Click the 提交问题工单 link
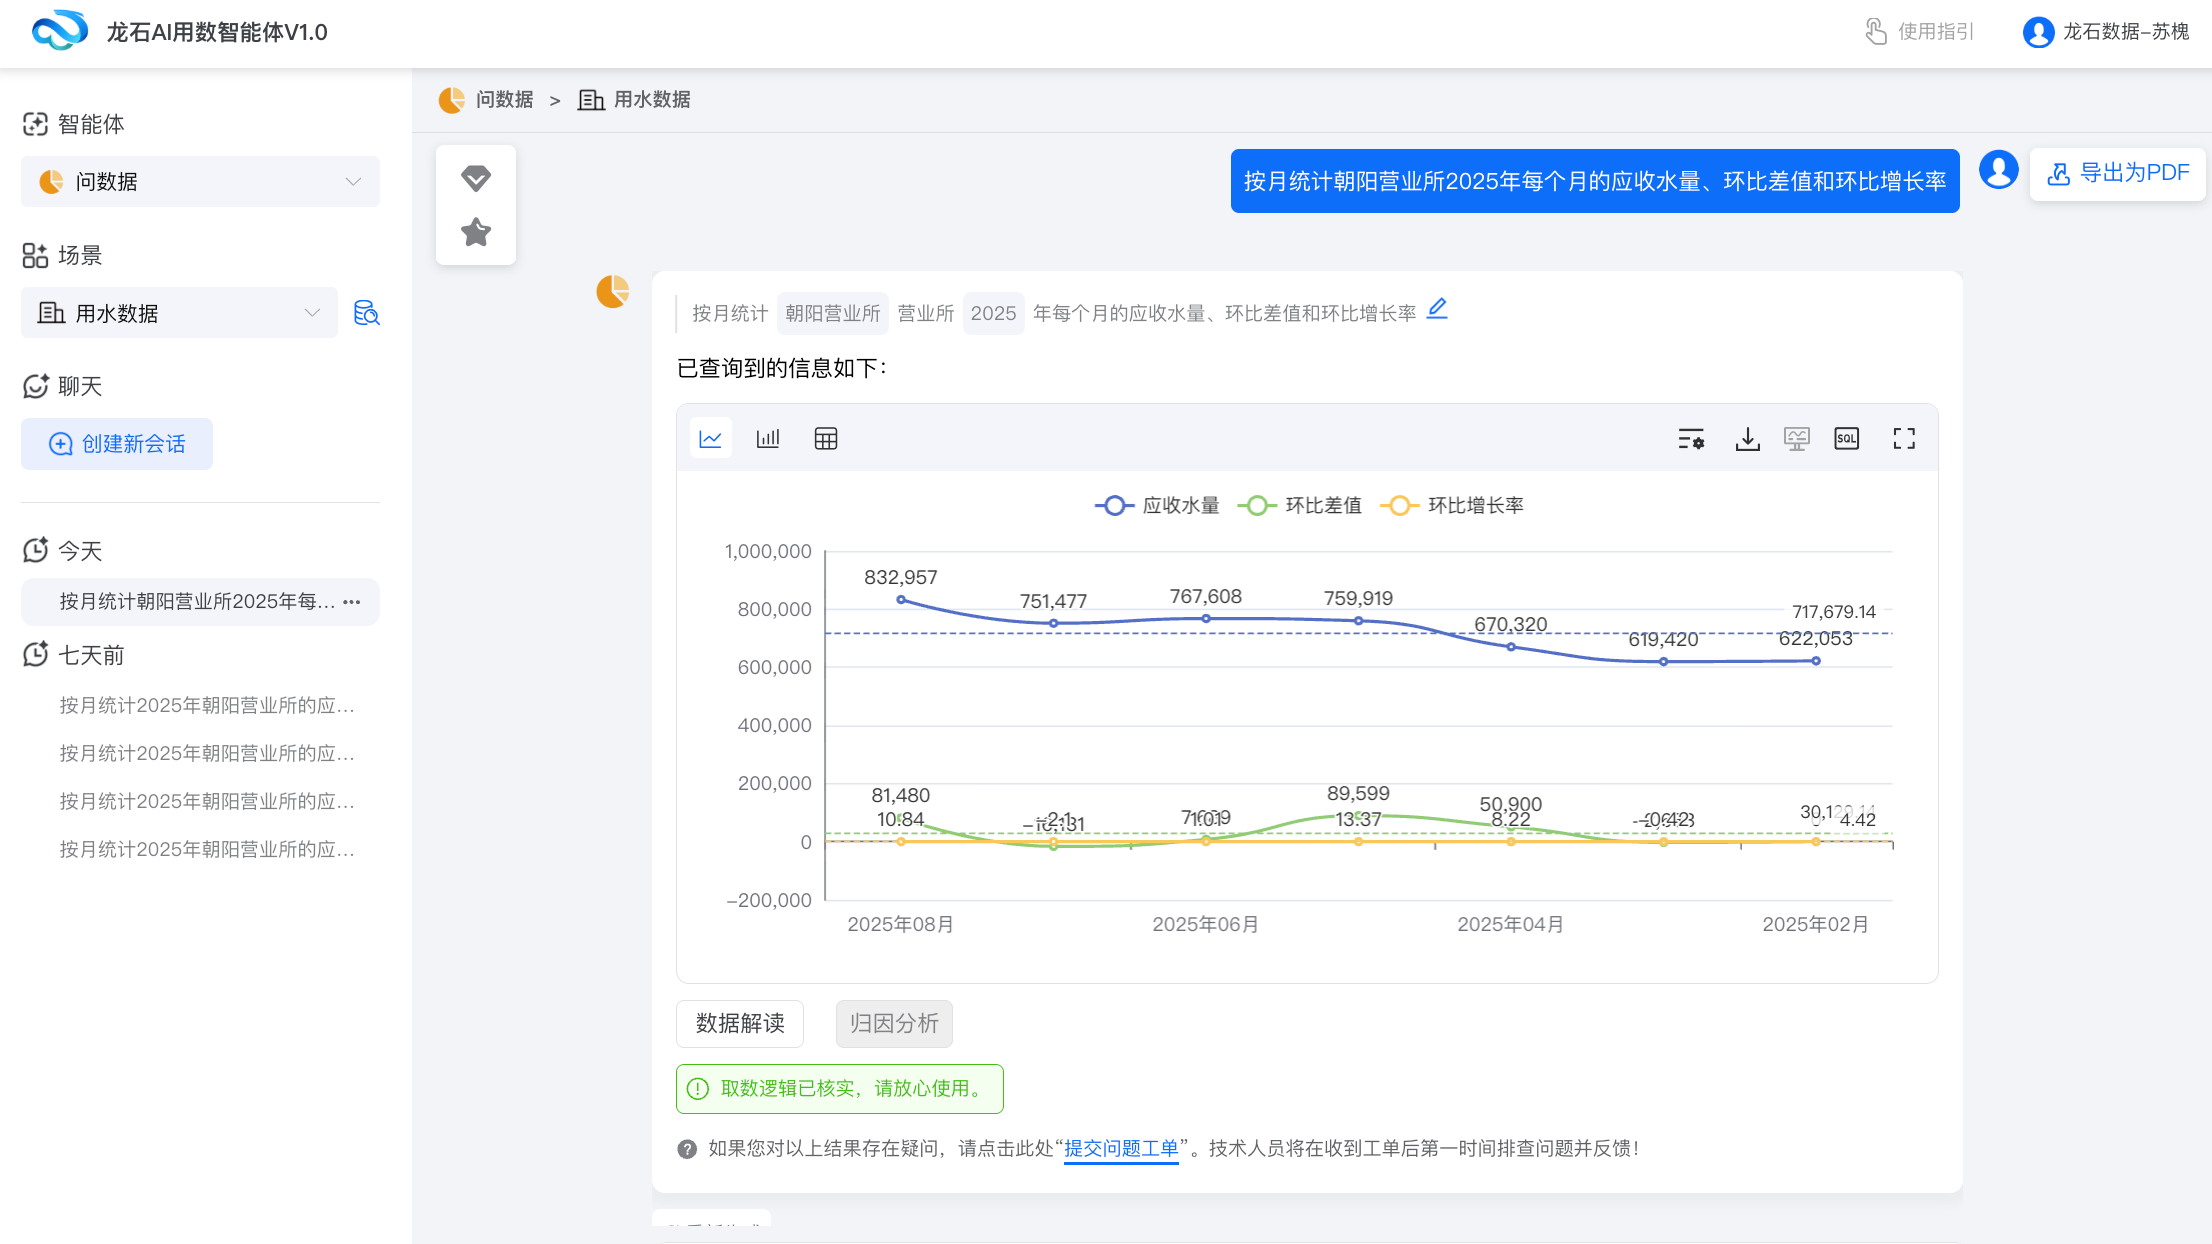The height and width of the screenshot is (1244, 2212). coord(1120,1148)
